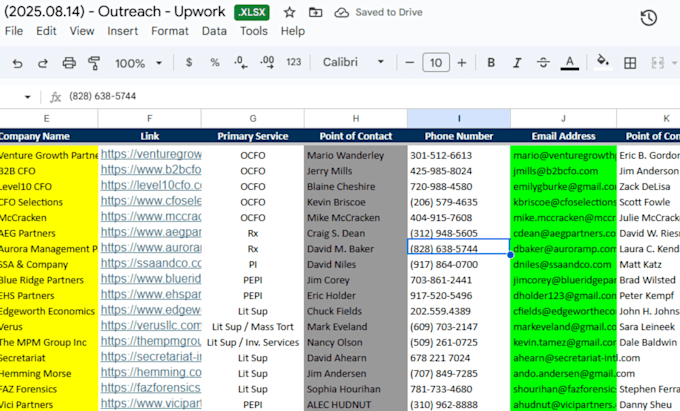This screenshot has width=680, height=411.
Task: Open the secretariat-i link
Action: coord(151,356)
